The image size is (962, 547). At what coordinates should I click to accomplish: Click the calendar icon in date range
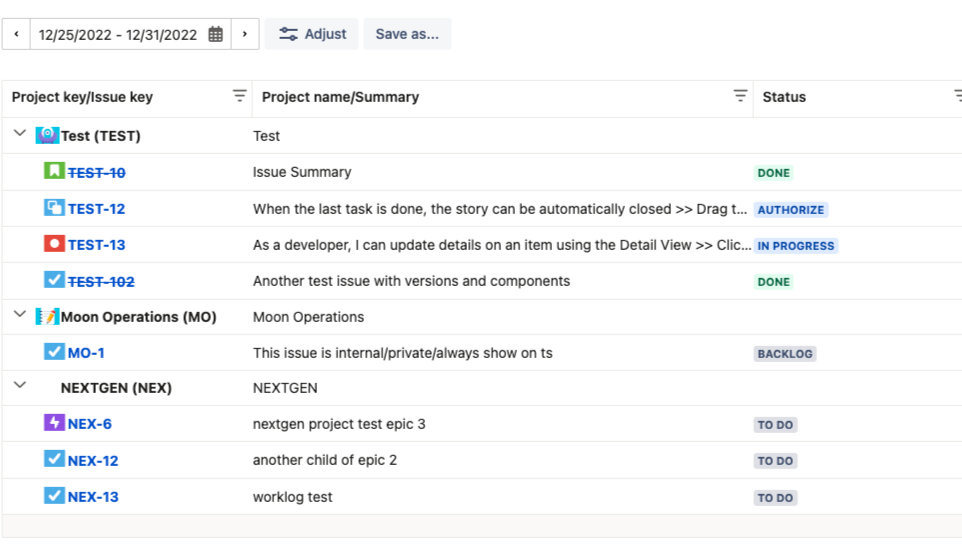click(x=216, y=34)
